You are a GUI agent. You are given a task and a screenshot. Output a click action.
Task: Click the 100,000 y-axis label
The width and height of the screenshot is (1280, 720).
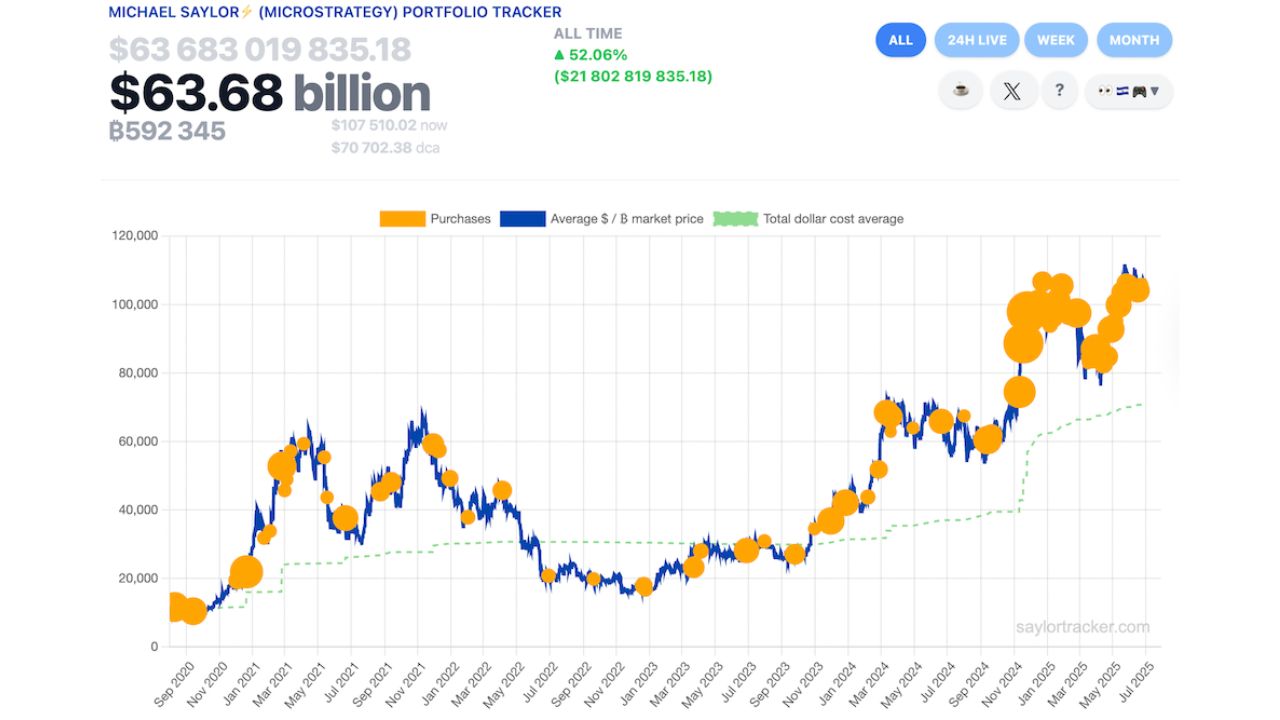134,304
